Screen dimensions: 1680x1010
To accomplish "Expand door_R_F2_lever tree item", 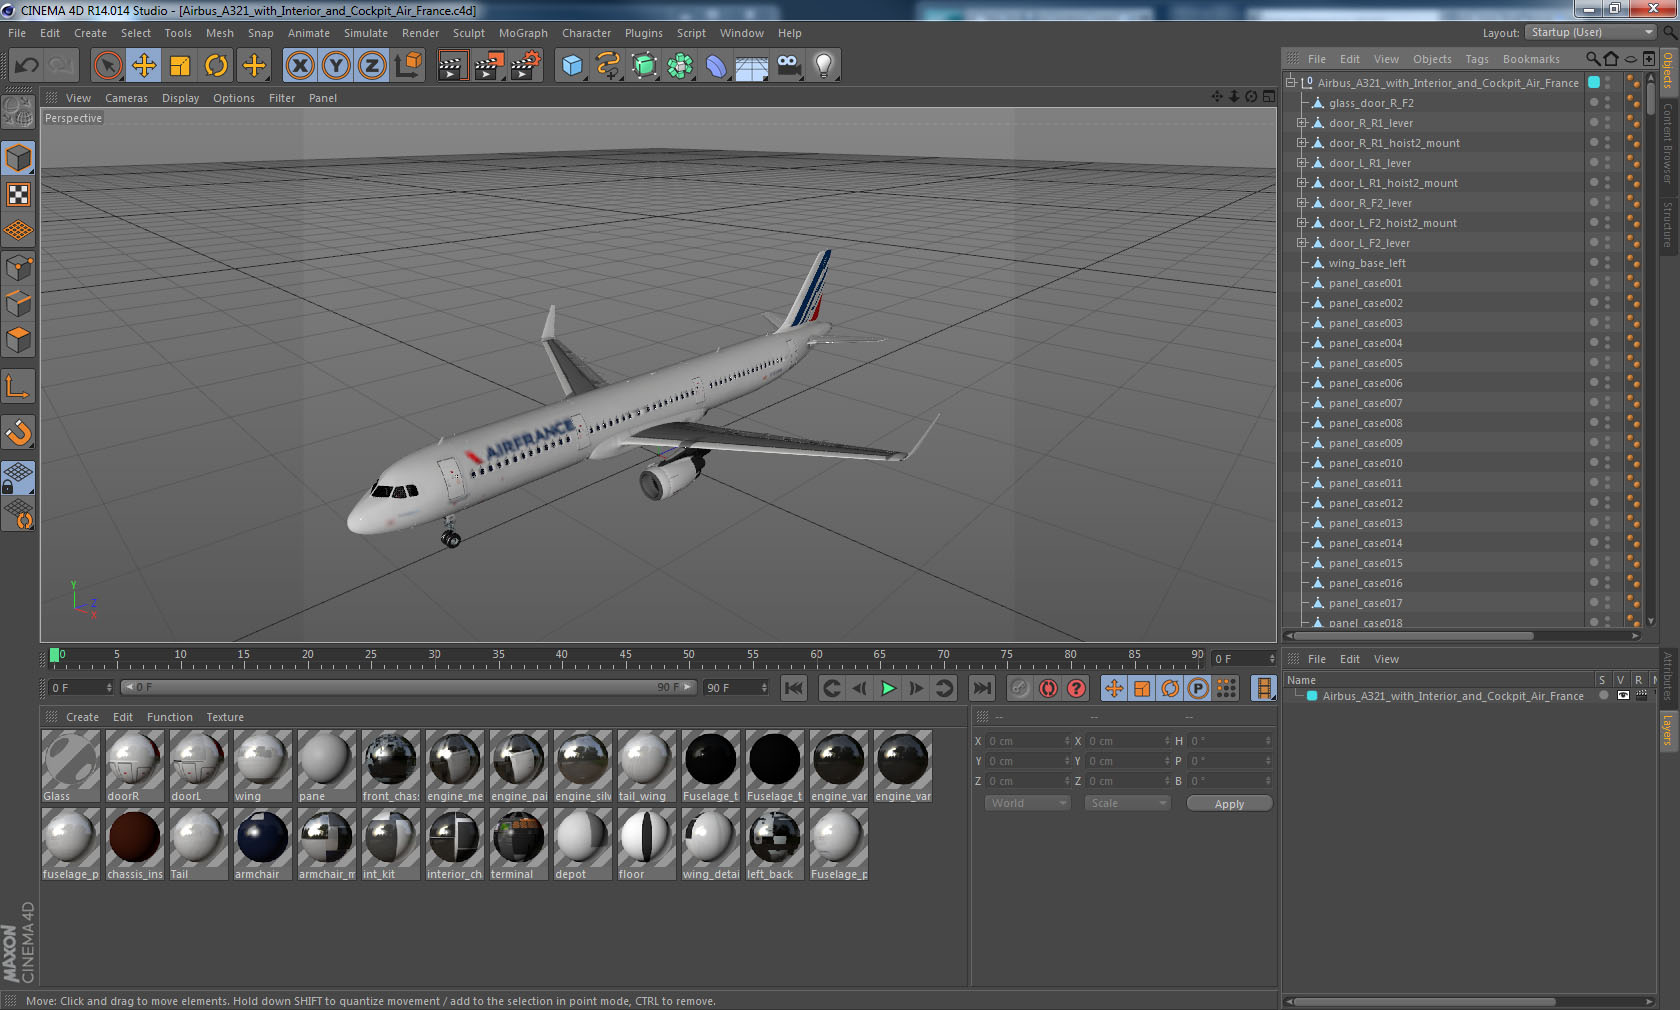I will (1302, 203).
